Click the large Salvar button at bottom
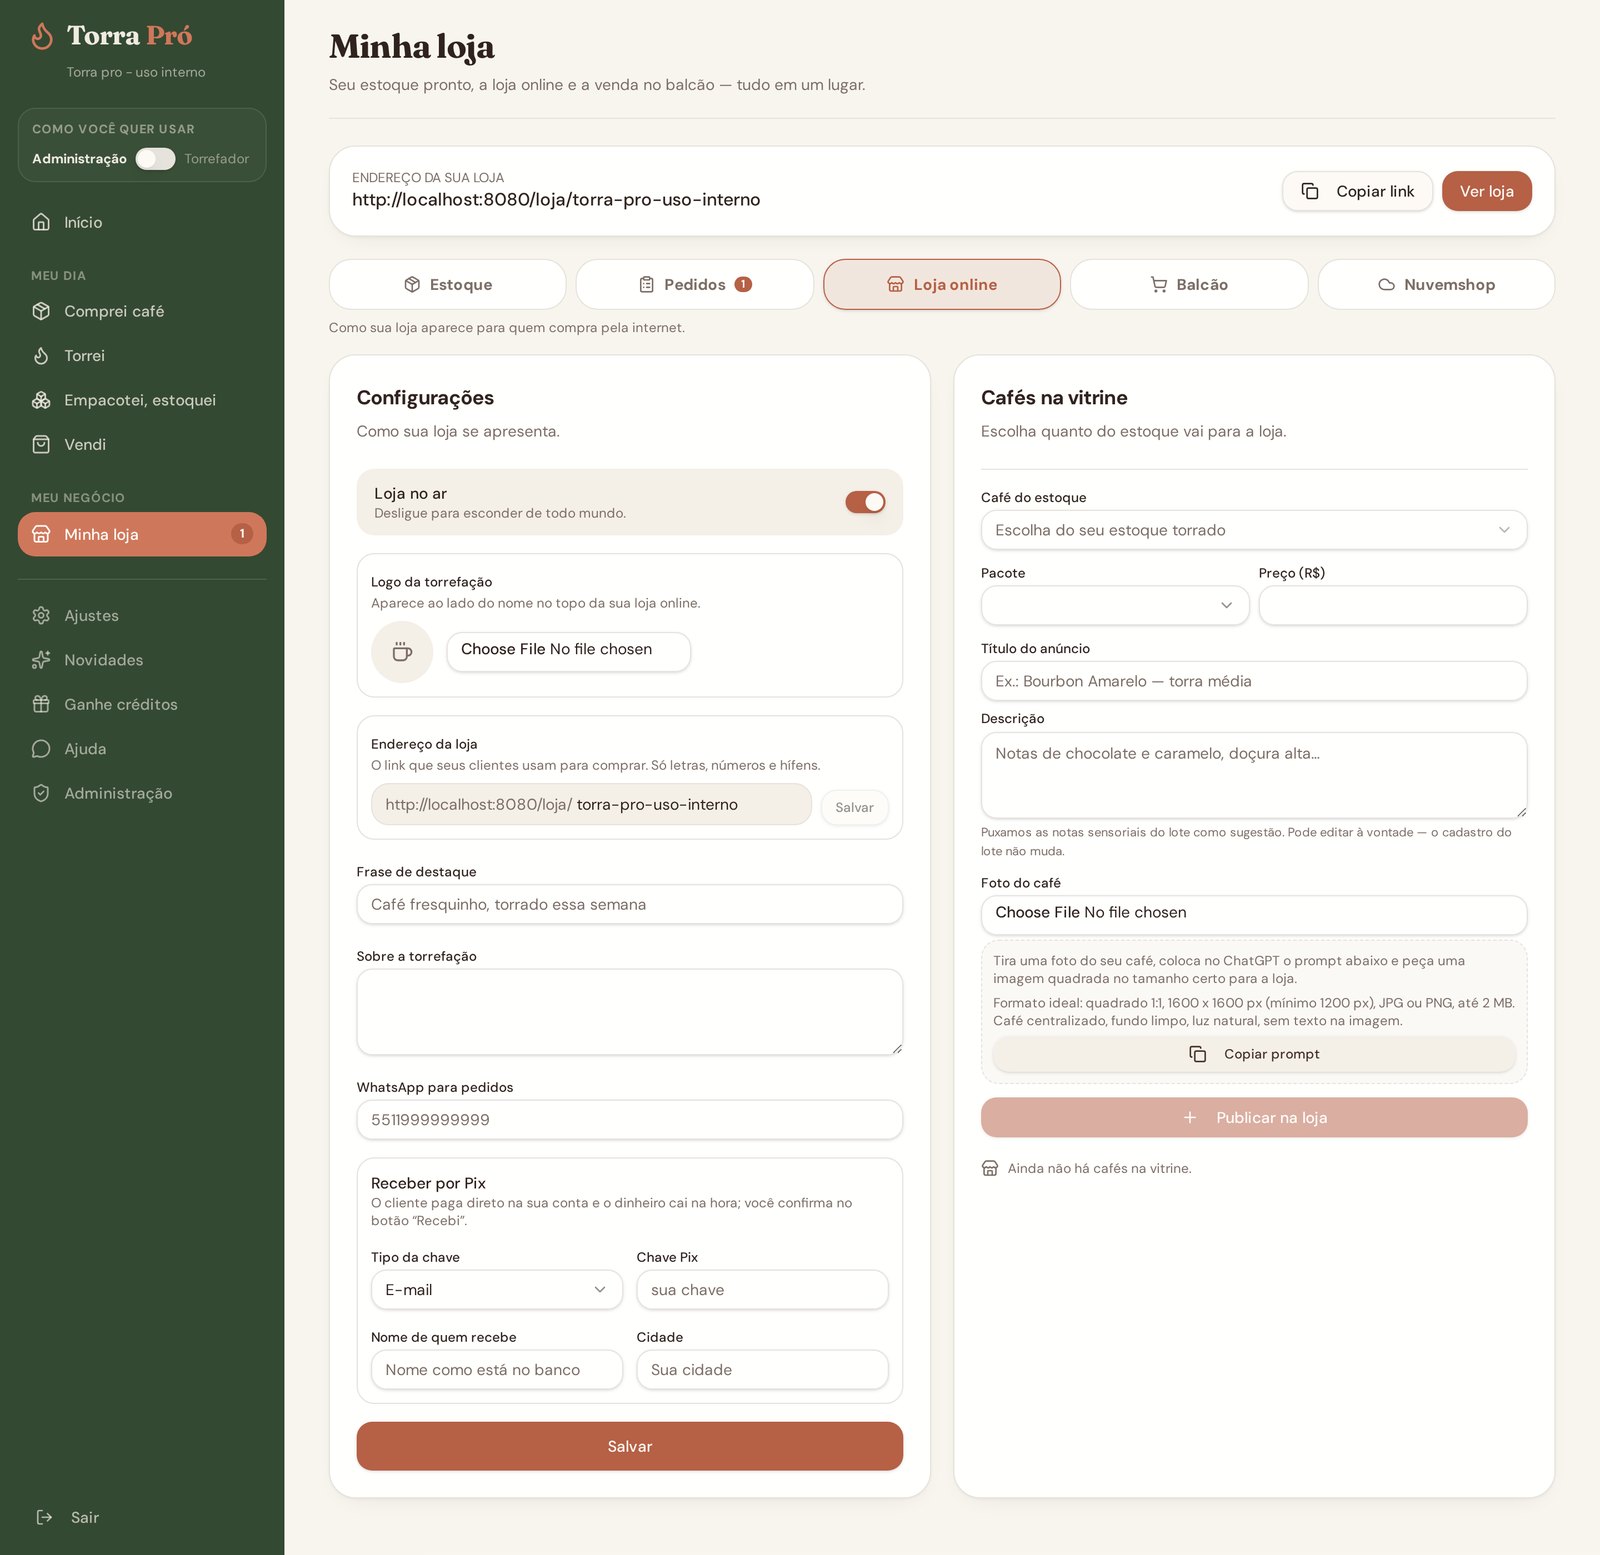The image size is (1600, 1555). click(630, 1446)
